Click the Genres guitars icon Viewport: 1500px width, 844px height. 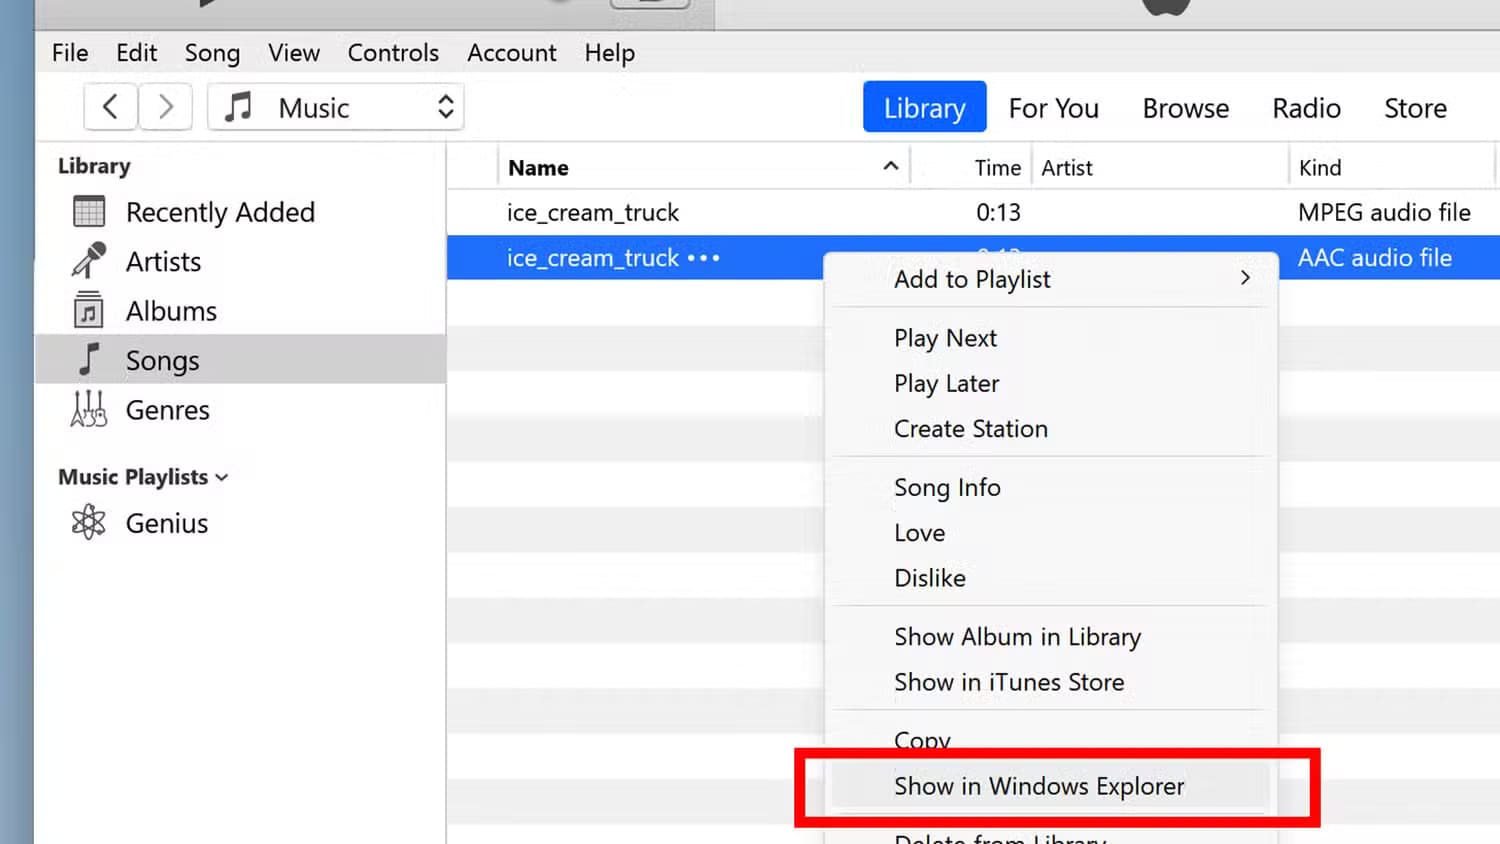point(89,409)
